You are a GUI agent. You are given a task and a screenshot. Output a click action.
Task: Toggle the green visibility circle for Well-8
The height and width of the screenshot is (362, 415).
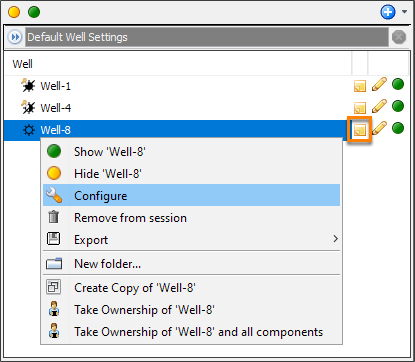tap(398, 128)
